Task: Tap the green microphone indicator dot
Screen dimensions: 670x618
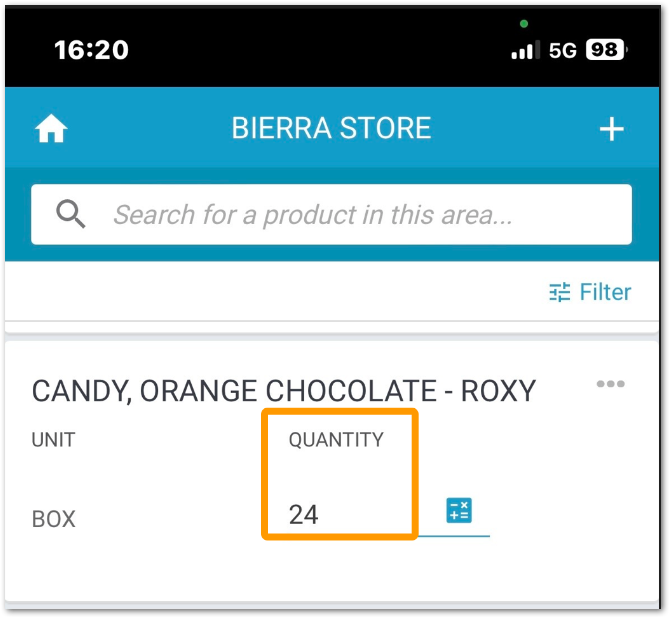Action: [524, 24]
